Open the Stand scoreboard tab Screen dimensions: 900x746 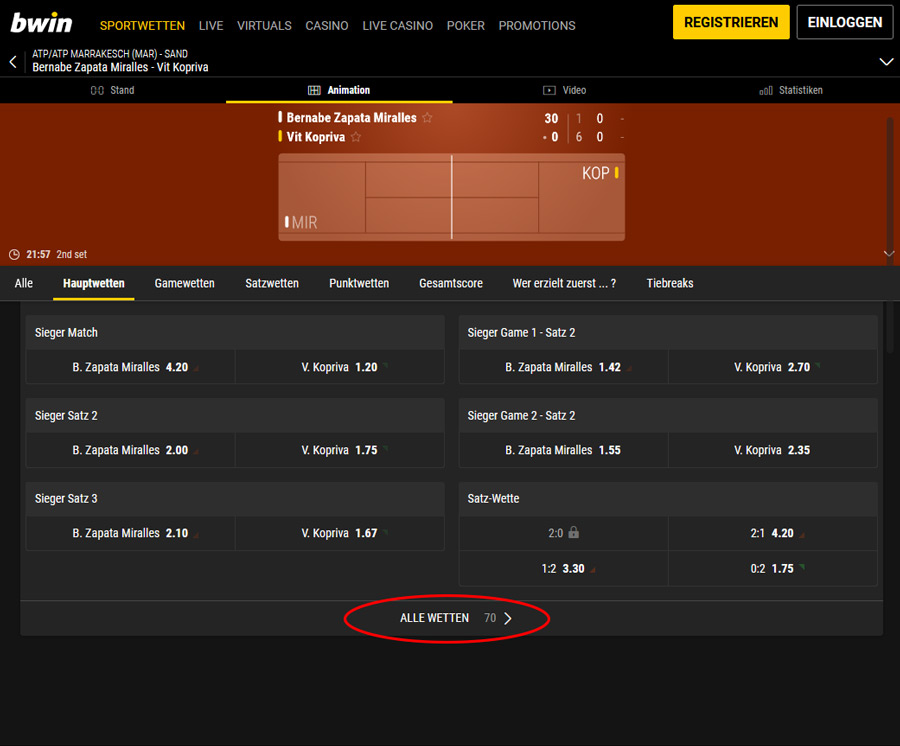click(112, 90)
